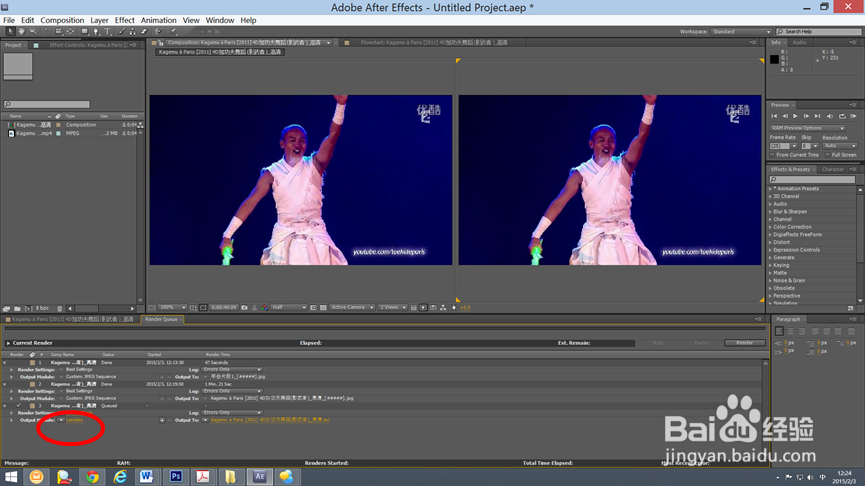This screenshot has height=486, width=865.
Task: Reset exposure in viewer
Action: [453, 307]
